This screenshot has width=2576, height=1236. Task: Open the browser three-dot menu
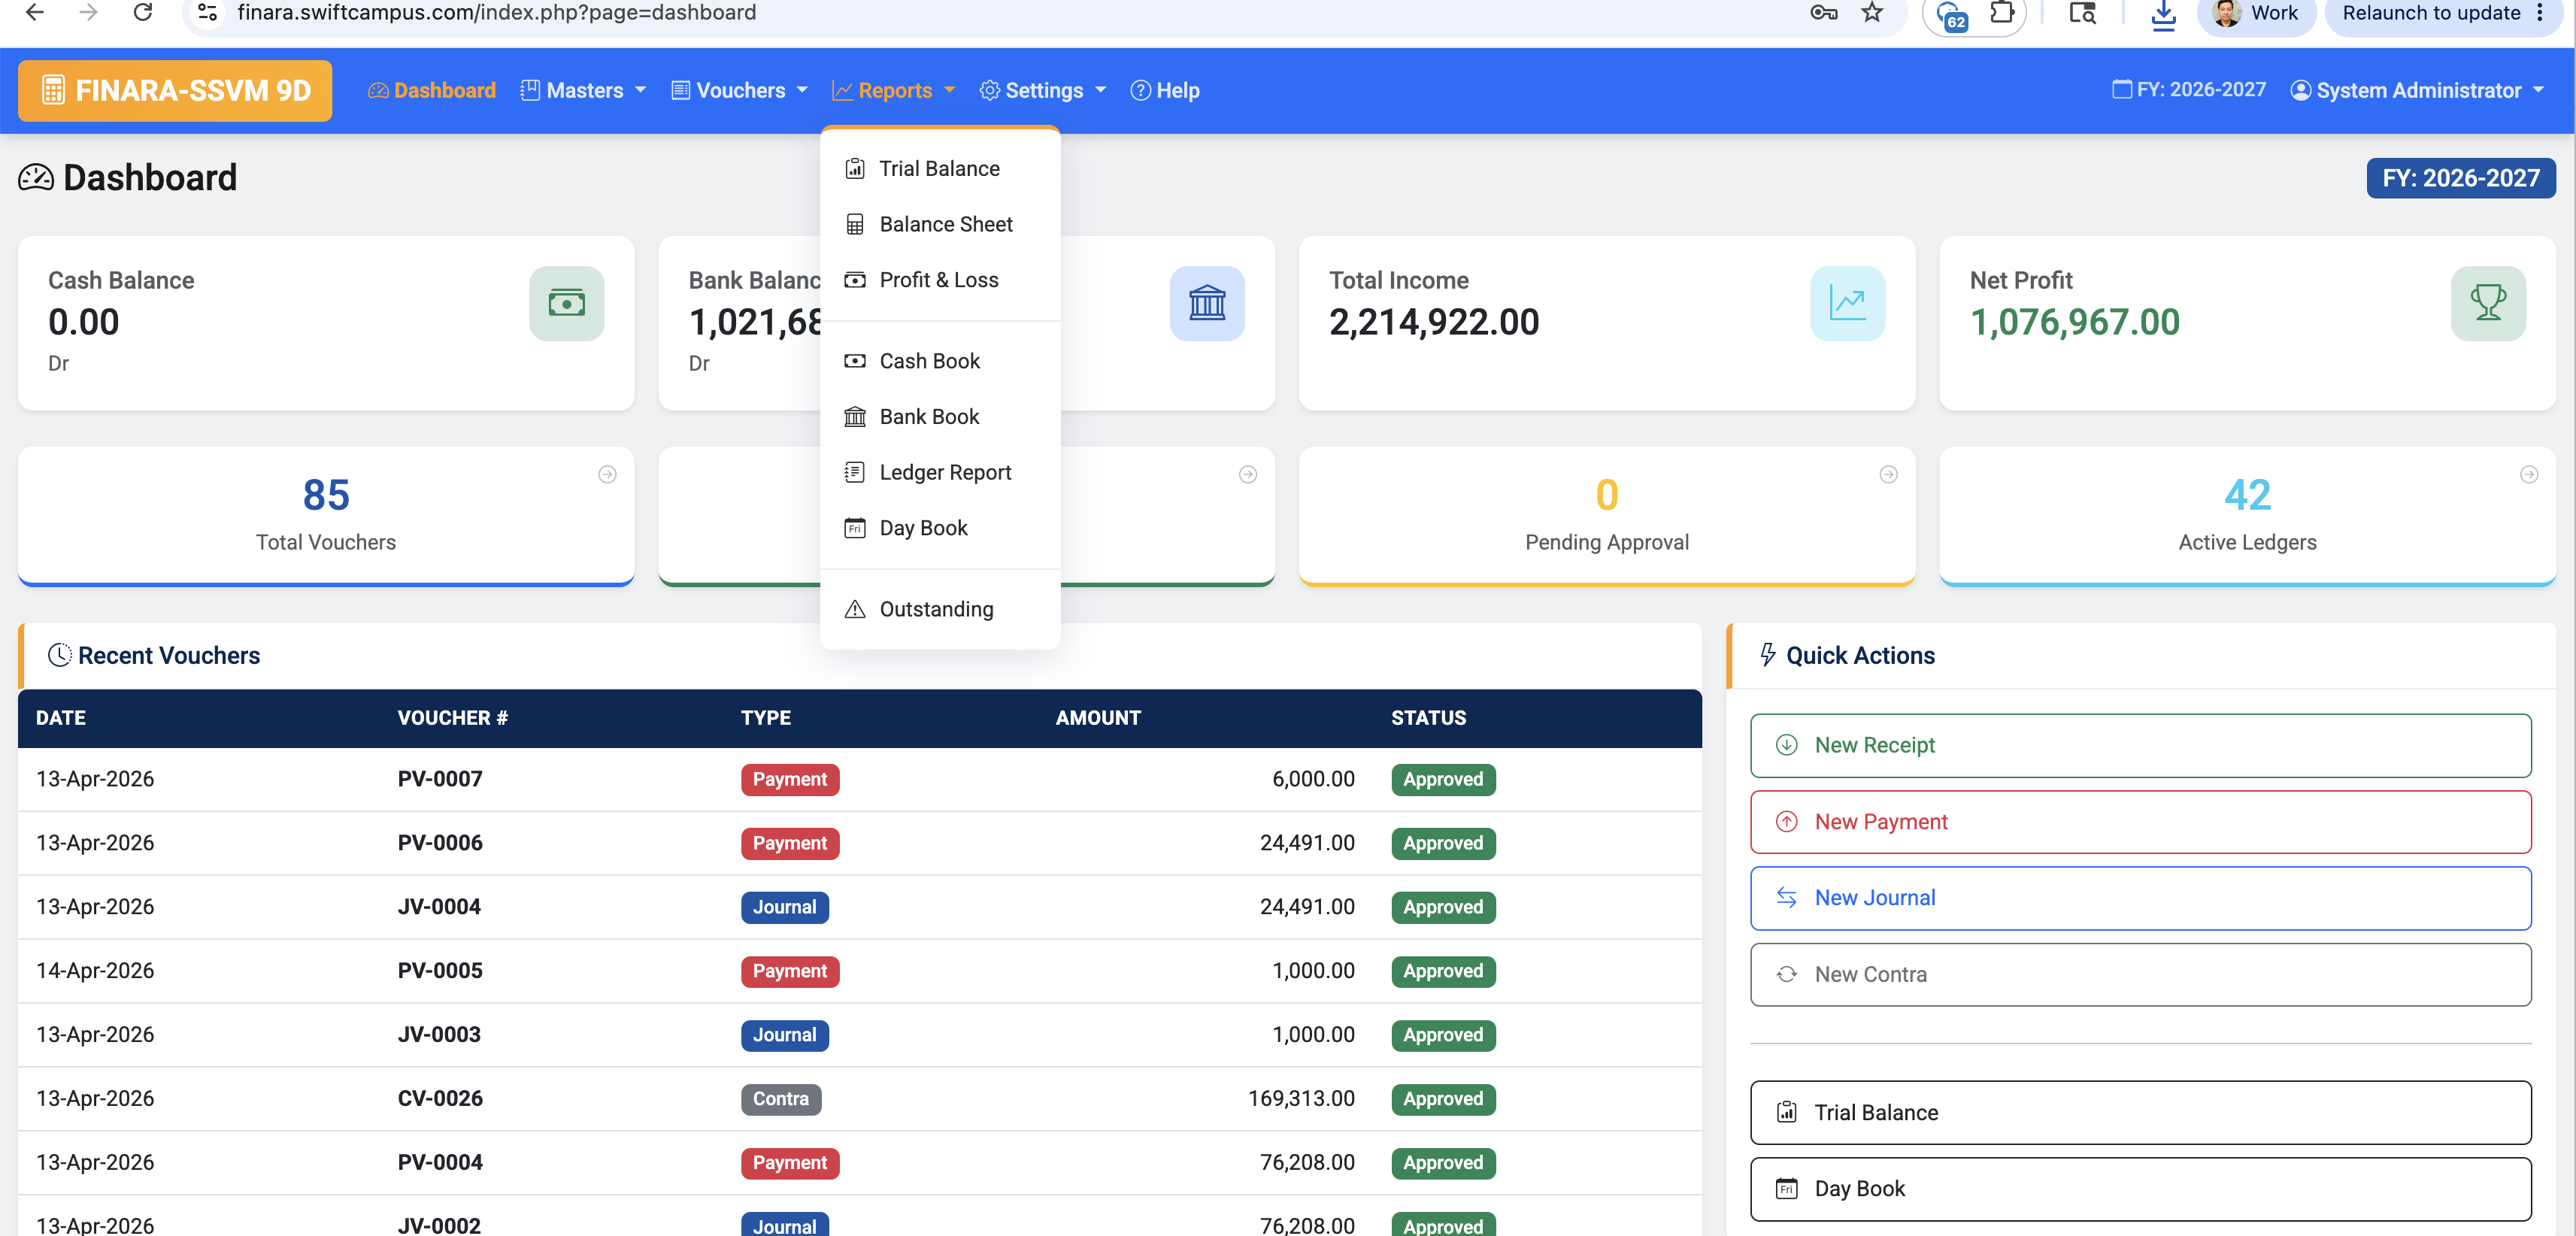(2540, 13)
